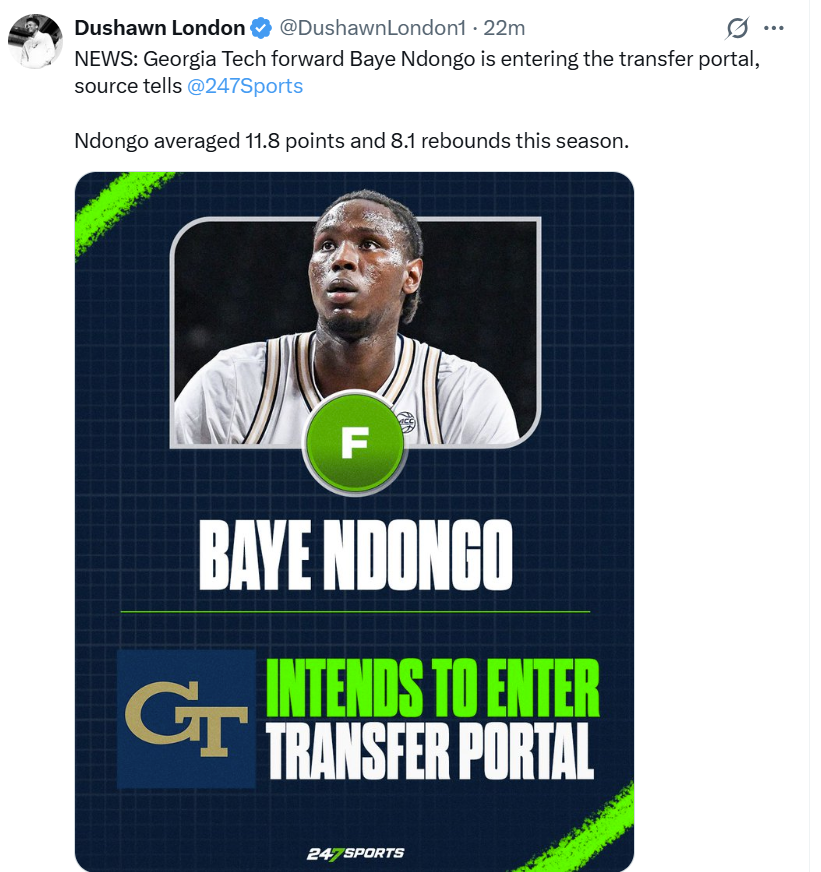Click the Ndongo averaged 11.8 points line

point(352,141)
